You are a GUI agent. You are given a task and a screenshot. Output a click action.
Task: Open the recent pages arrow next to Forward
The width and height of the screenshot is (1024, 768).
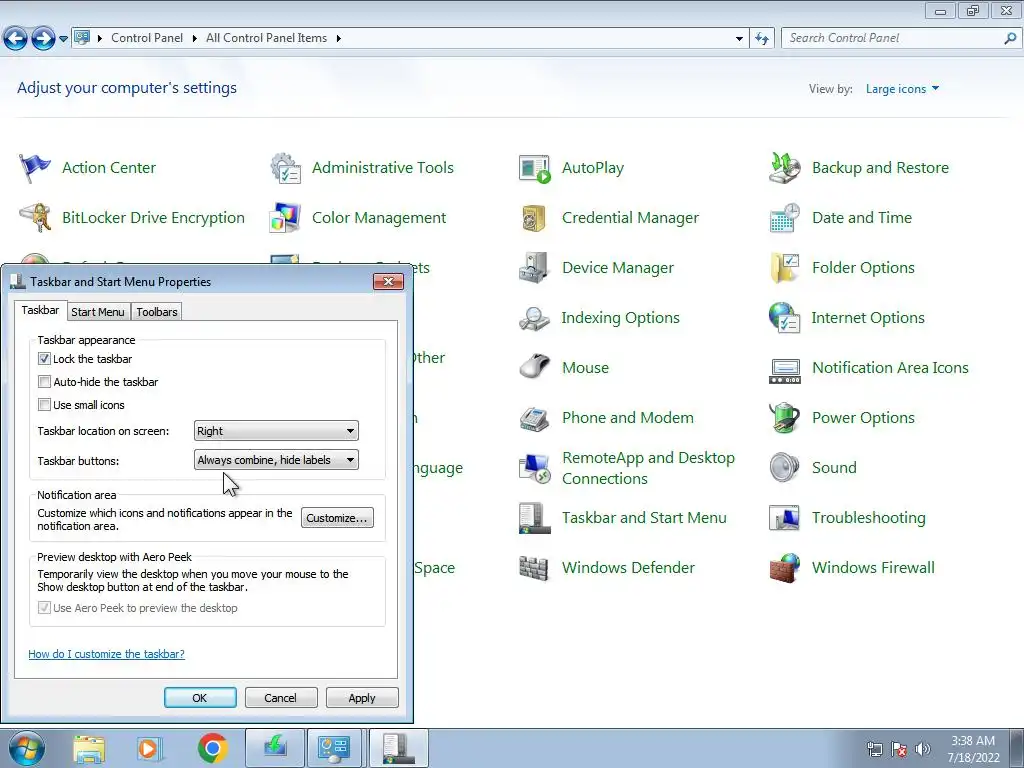[x=63, y=39]
